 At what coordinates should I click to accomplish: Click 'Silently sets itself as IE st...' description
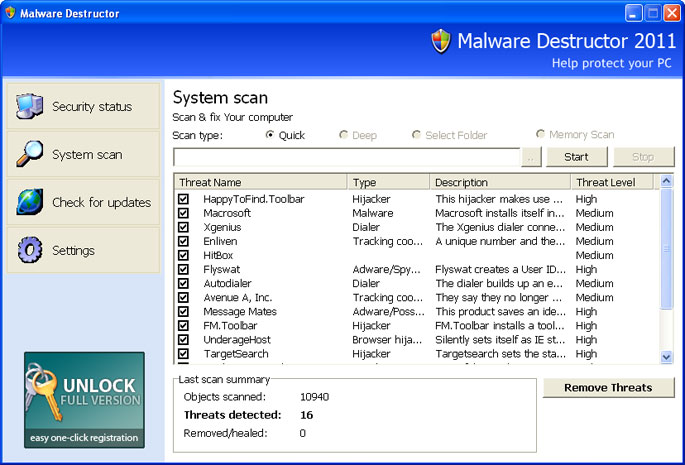click(500, 340)
